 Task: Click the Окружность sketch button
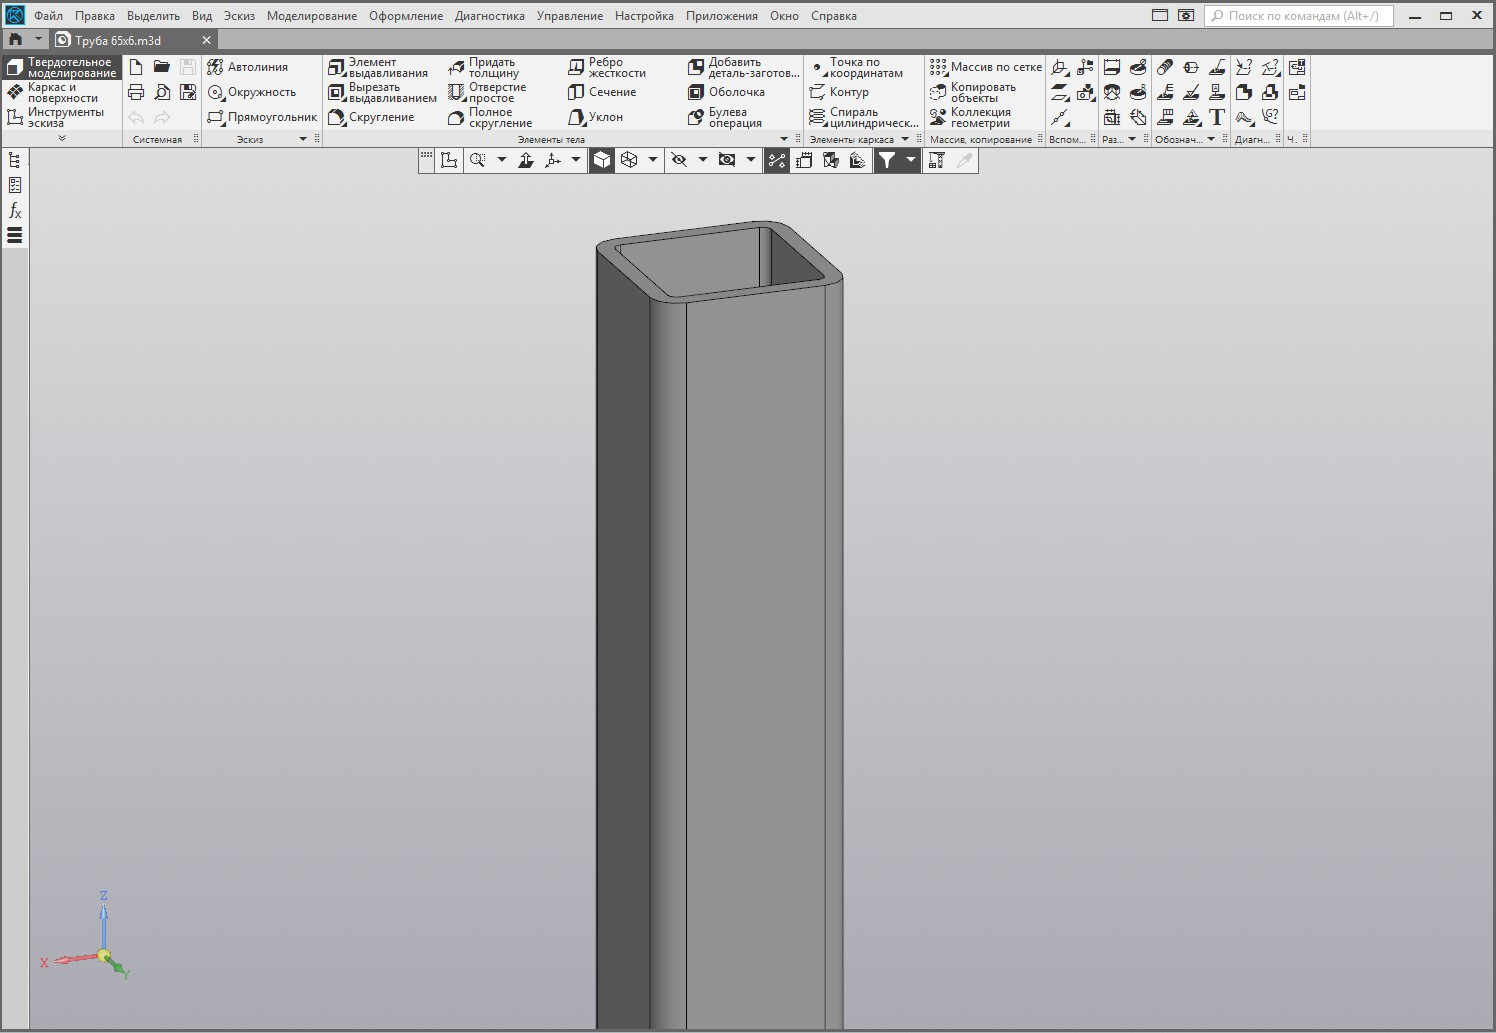click(252, 92)
